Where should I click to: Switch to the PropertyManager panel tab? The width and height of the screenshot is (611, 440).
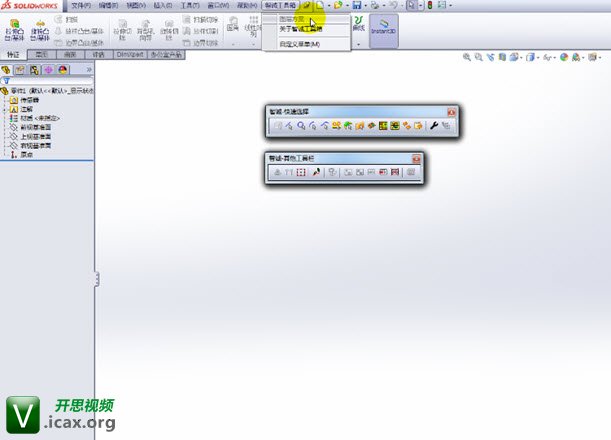point(19,70)
